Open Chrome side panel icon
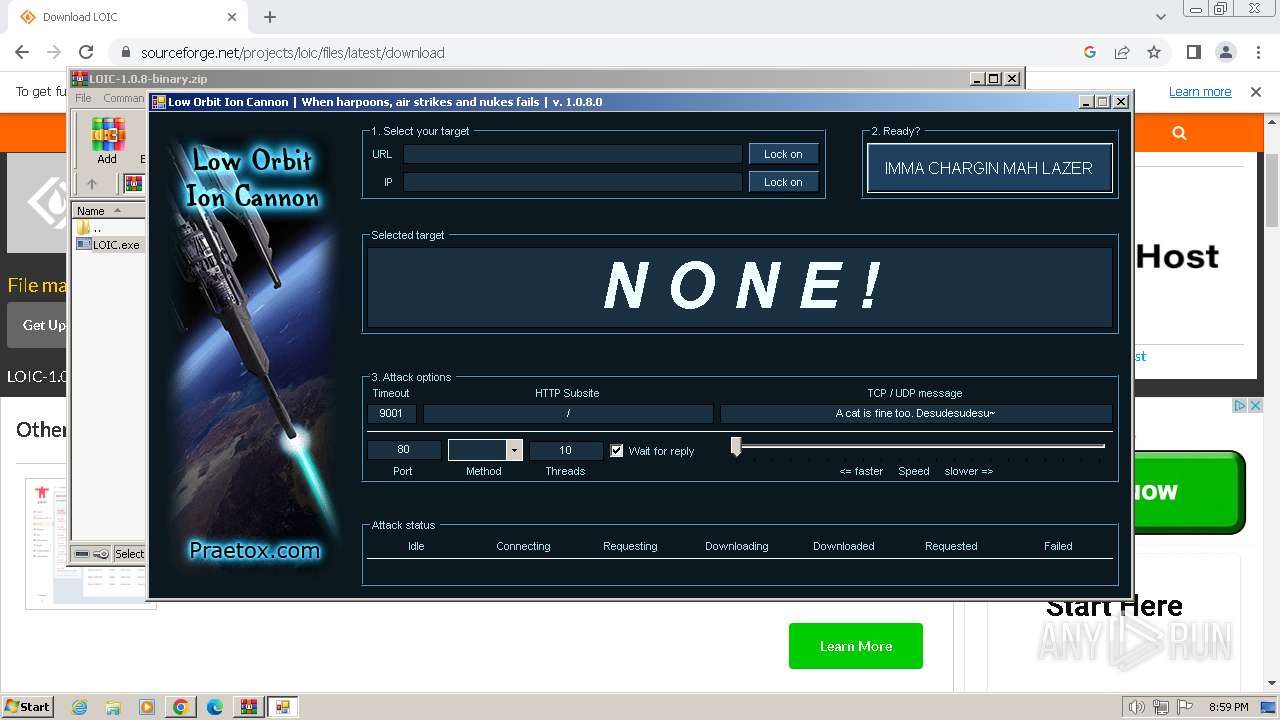The width and height of the screenshot is (1280, 720). (1194, 52)
